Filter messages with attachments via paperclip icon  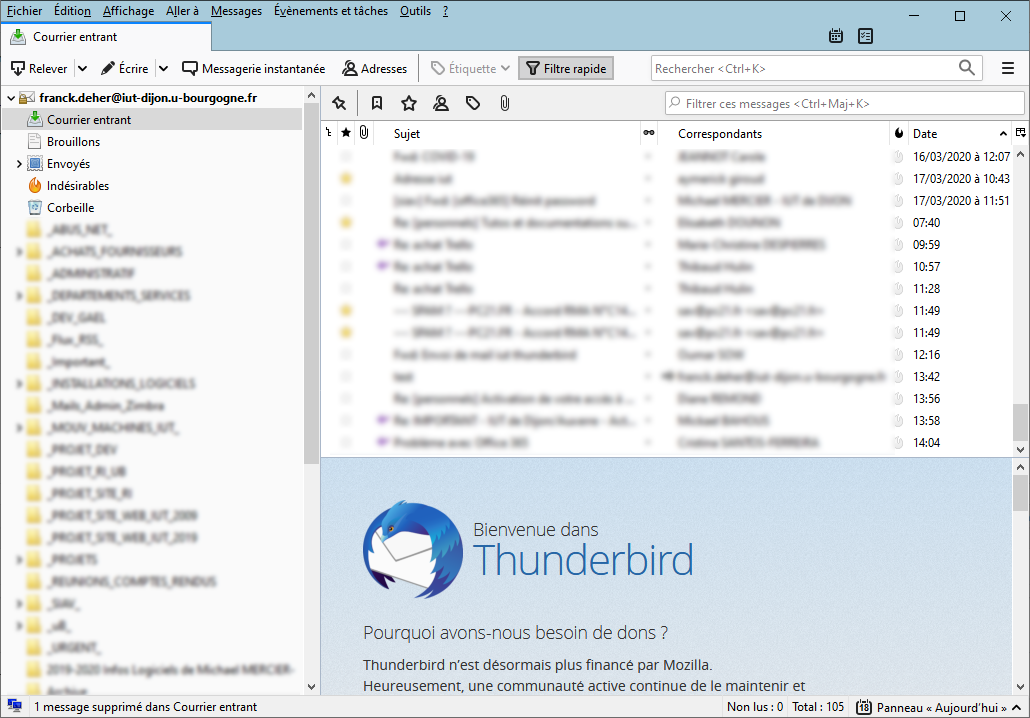point(505,102)
